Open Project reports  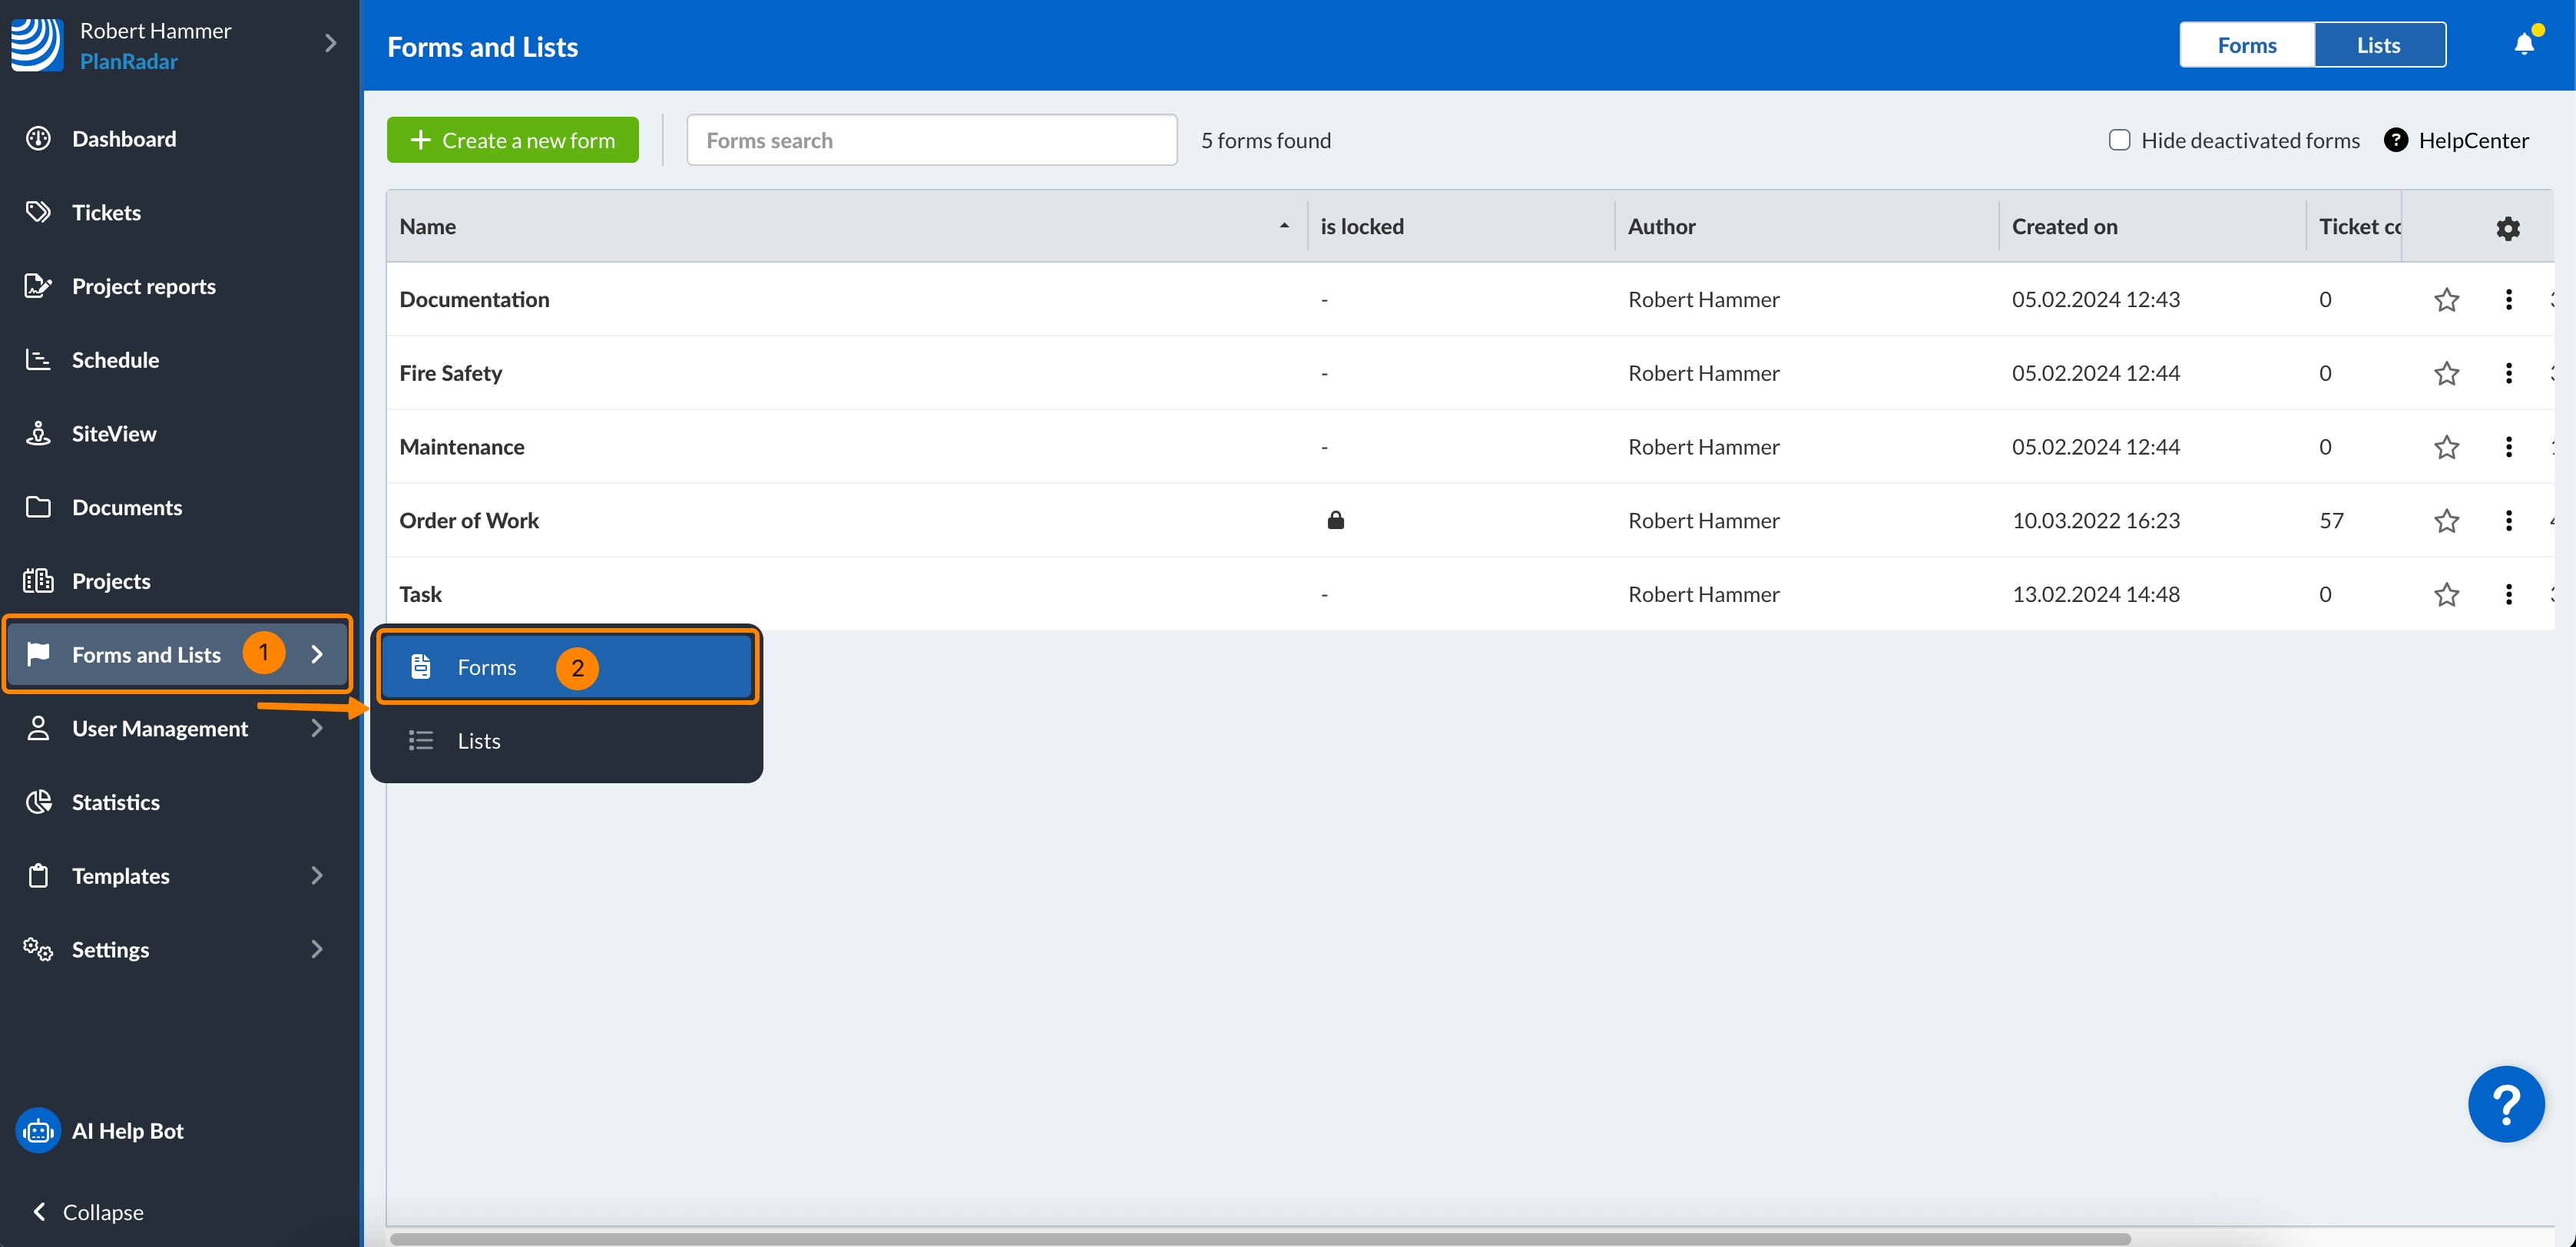(x=144, y=285)
